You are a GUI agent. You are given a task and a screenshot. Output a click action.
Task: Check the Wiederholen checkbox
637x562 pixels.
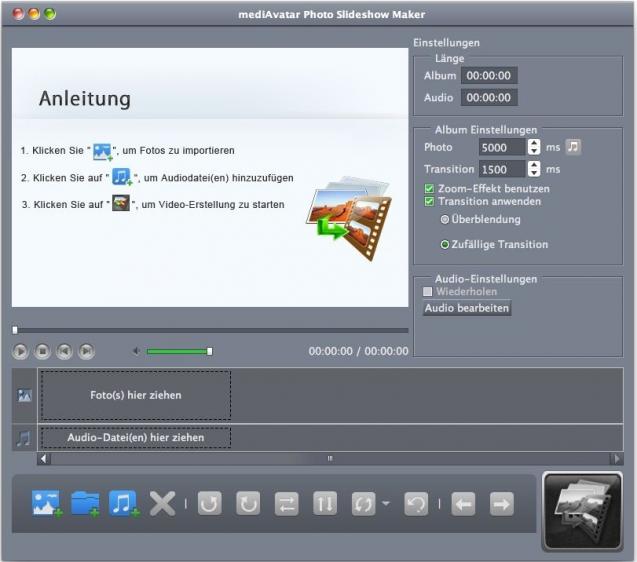[427, 291]
